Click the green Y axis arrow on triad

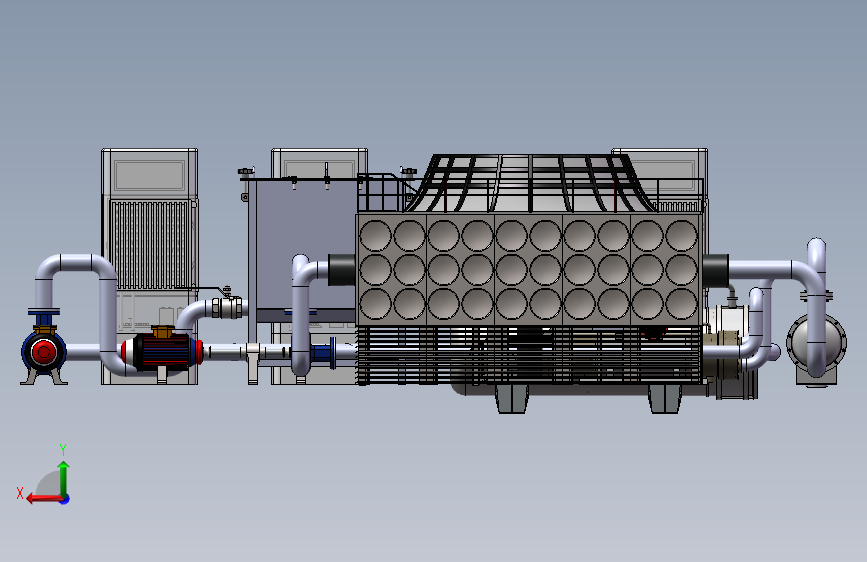(64, 479)
